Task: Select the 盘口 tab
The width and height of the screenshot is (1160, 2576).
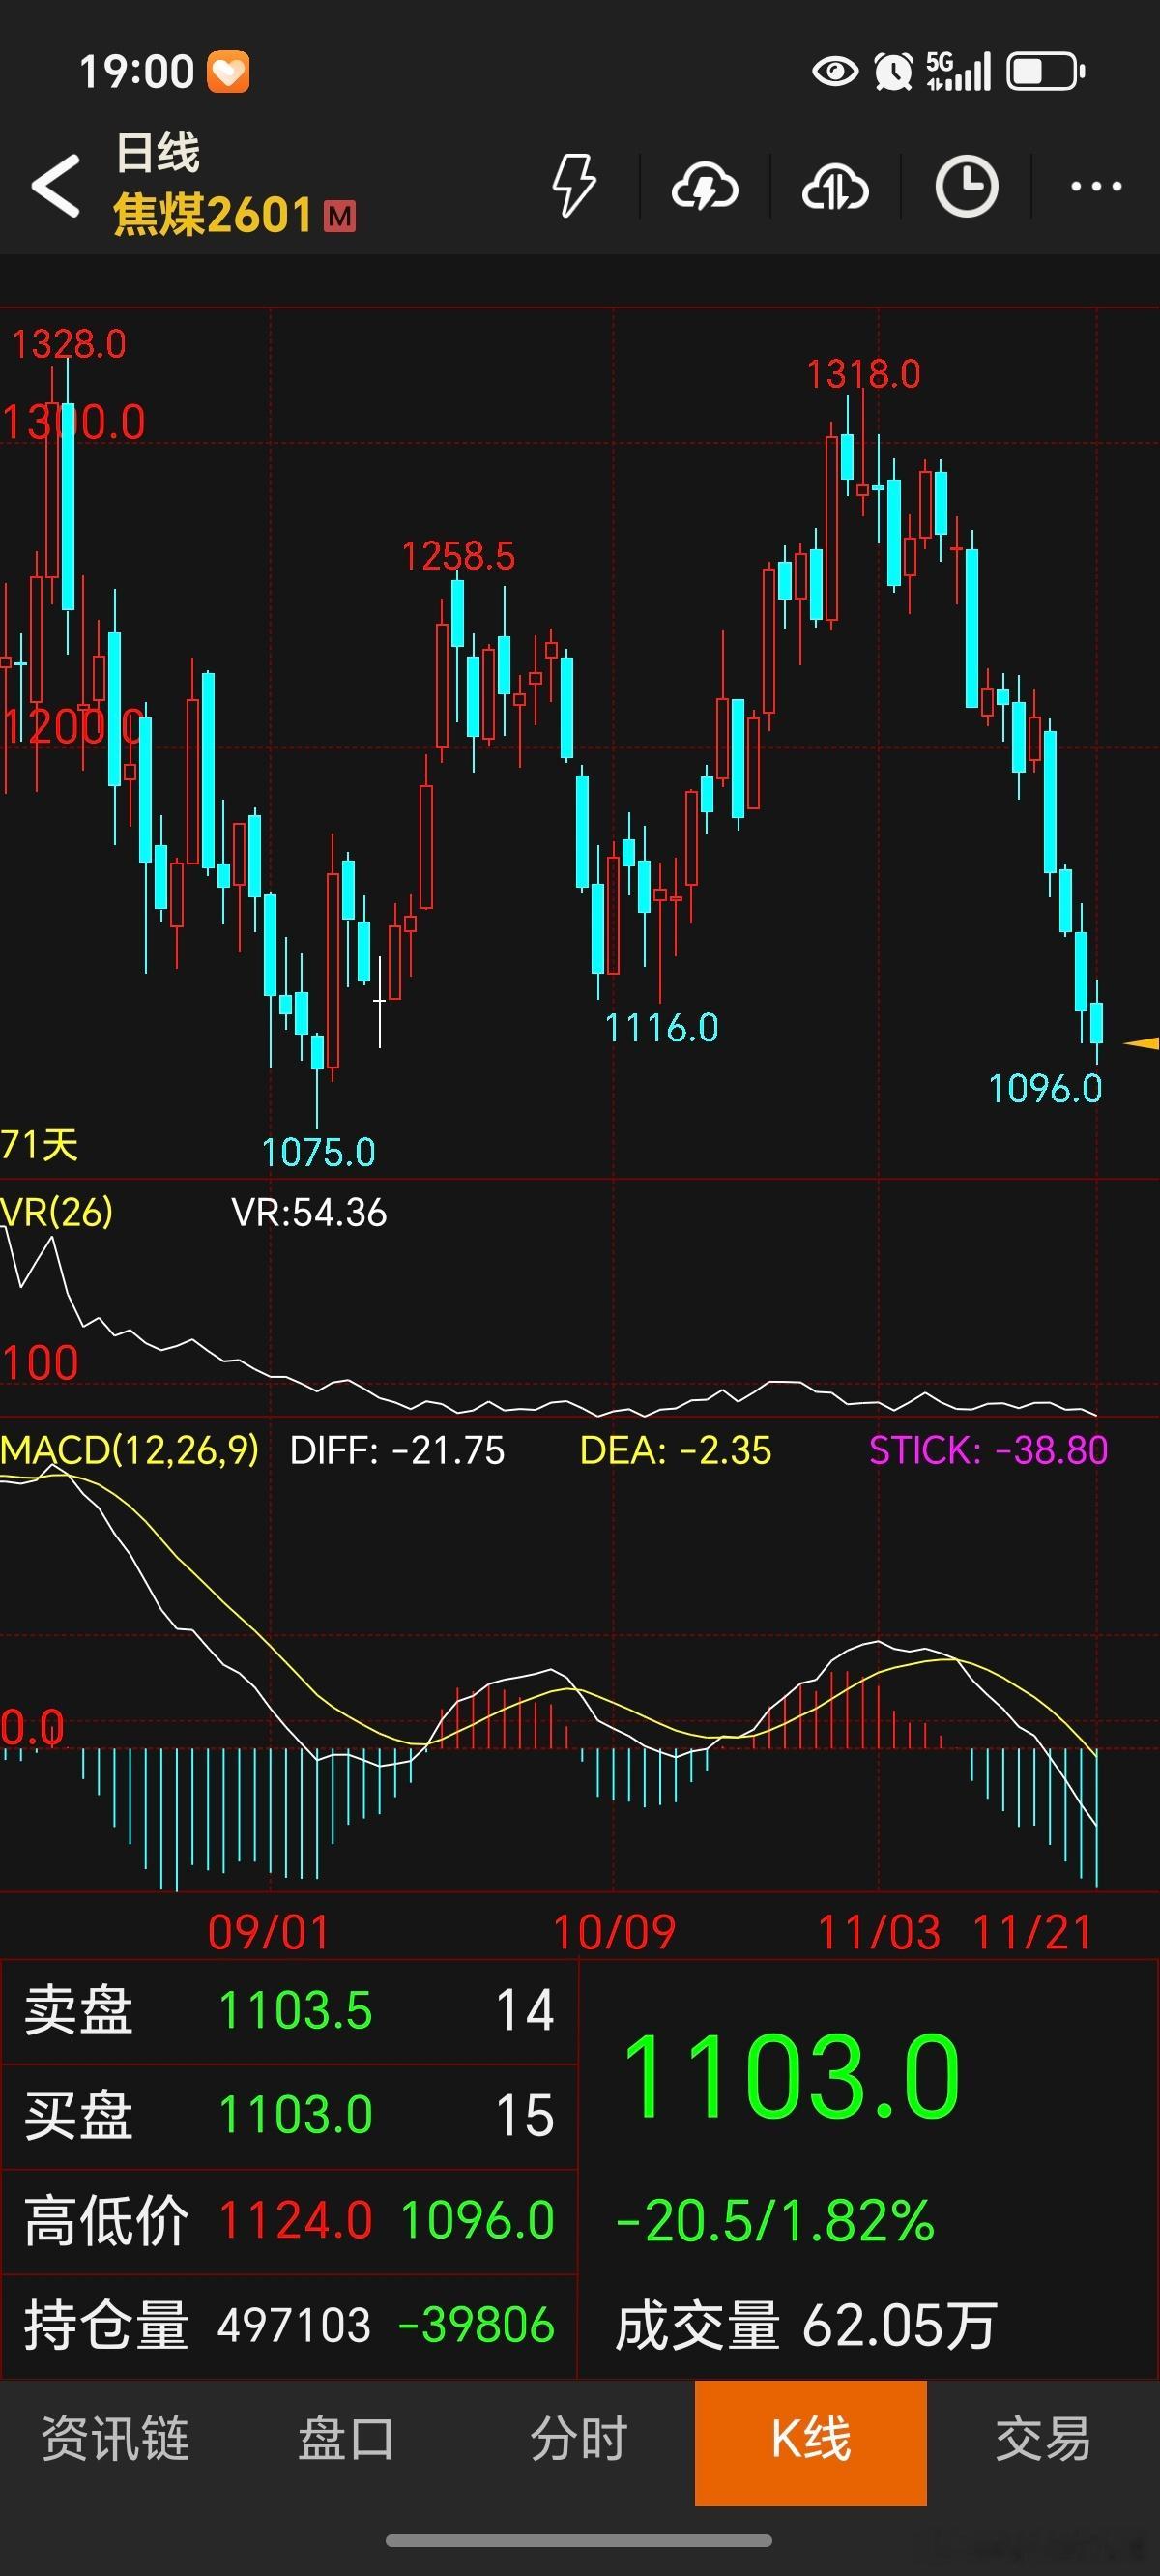Action: [347, 2437]
